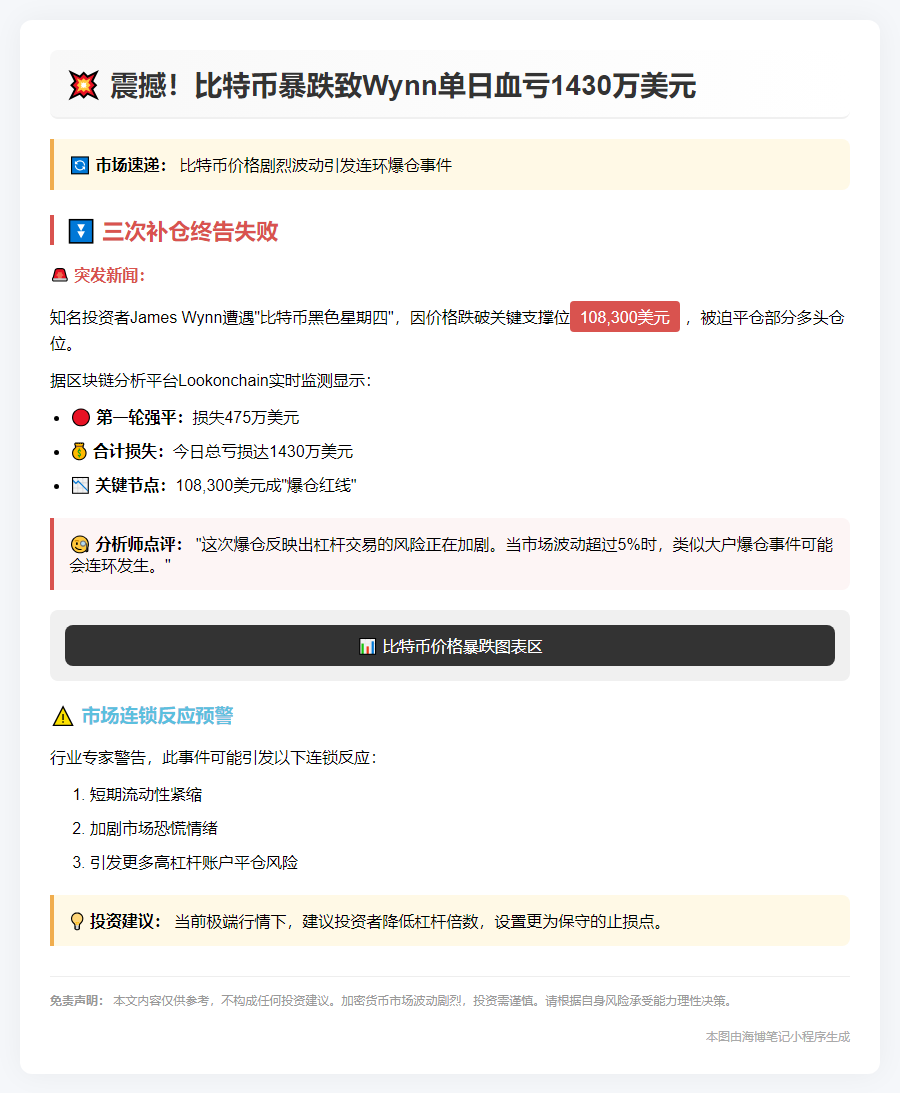Click the blue heading 市场连锁反应预警
Screen dimensions: 900x1093
(158, 716)
